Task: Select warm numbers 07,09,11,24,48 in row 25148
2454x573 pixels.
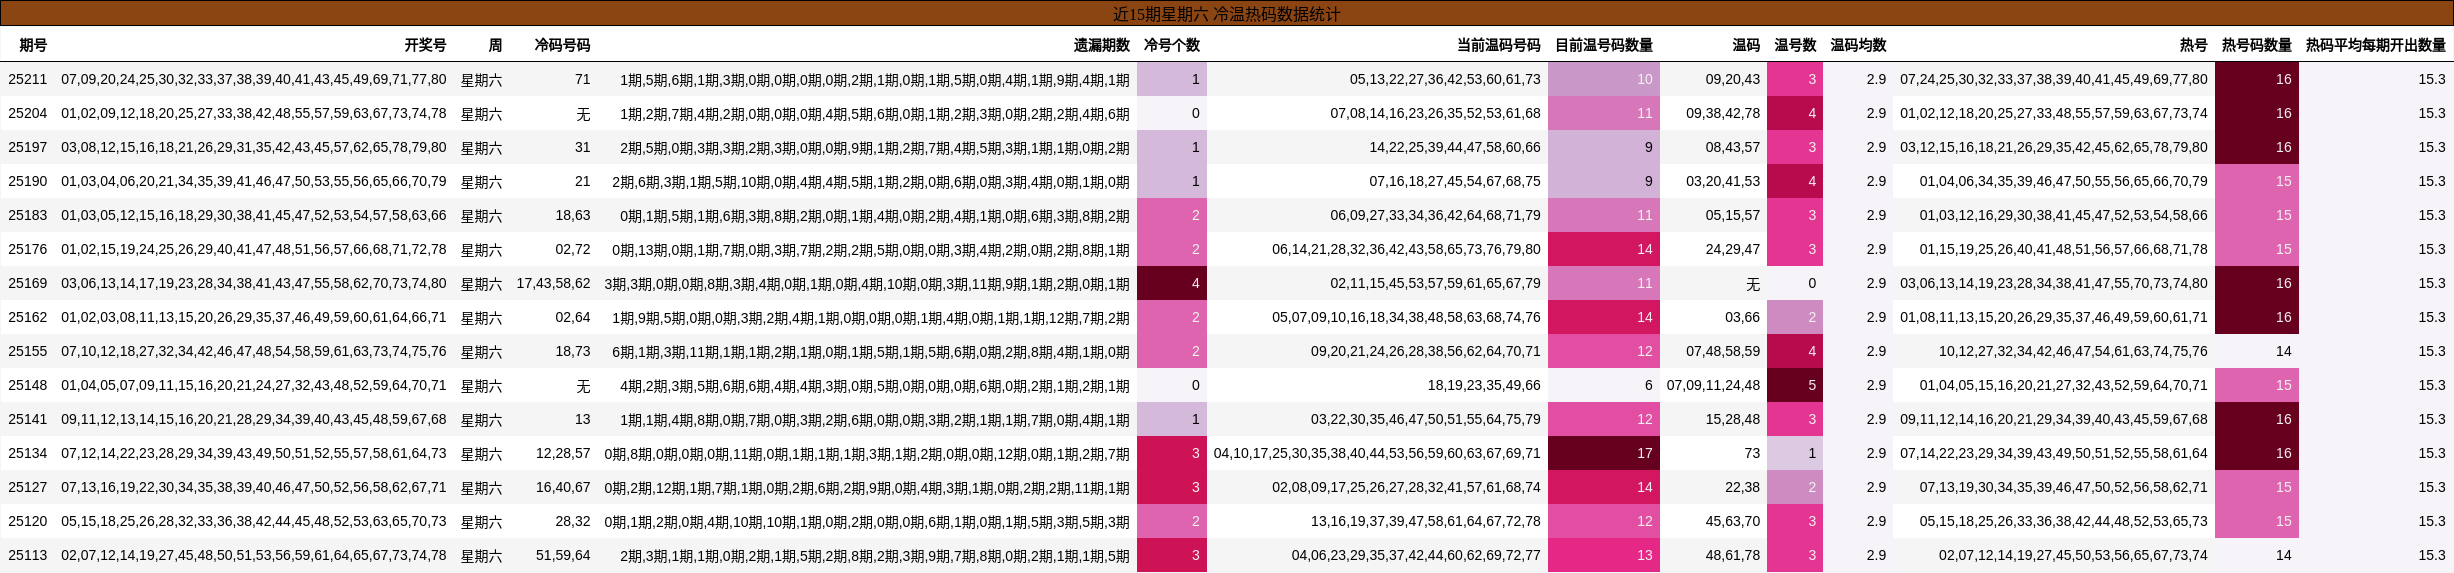Action: pos(1713,385)
